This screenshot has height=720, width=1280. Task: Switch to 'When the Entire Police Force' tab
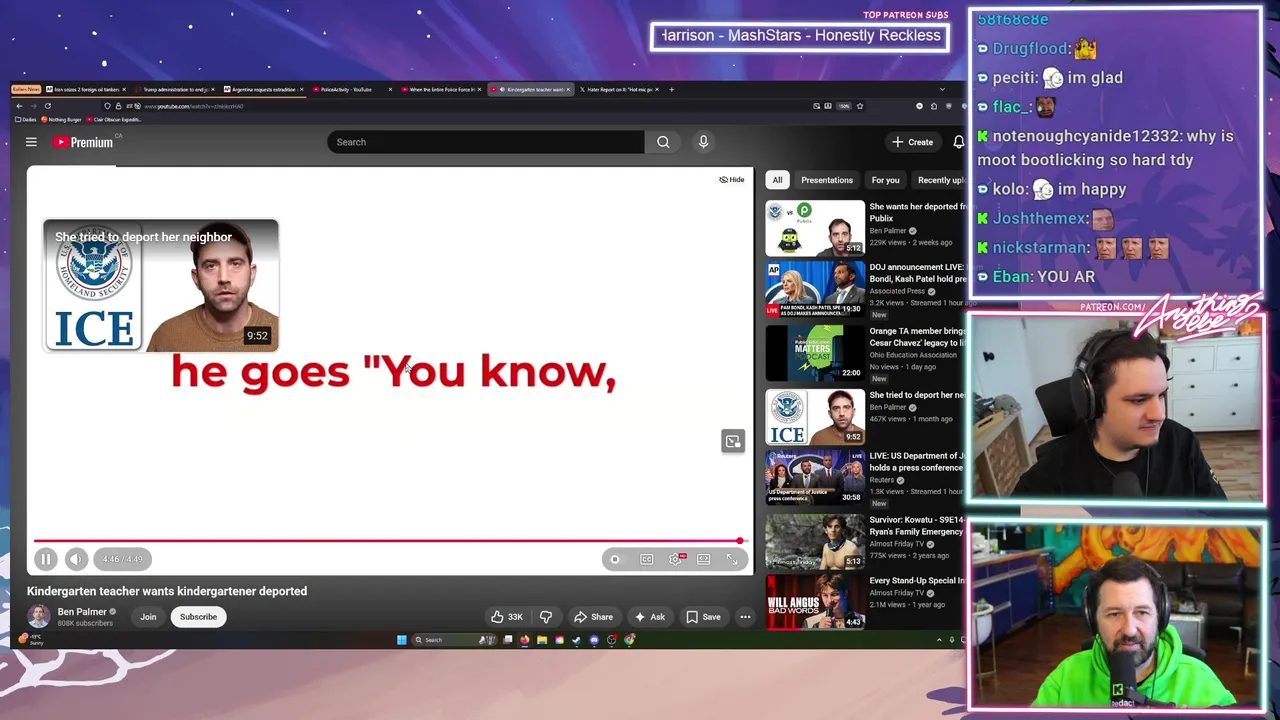pyautogui.click(x=441, y=90)
